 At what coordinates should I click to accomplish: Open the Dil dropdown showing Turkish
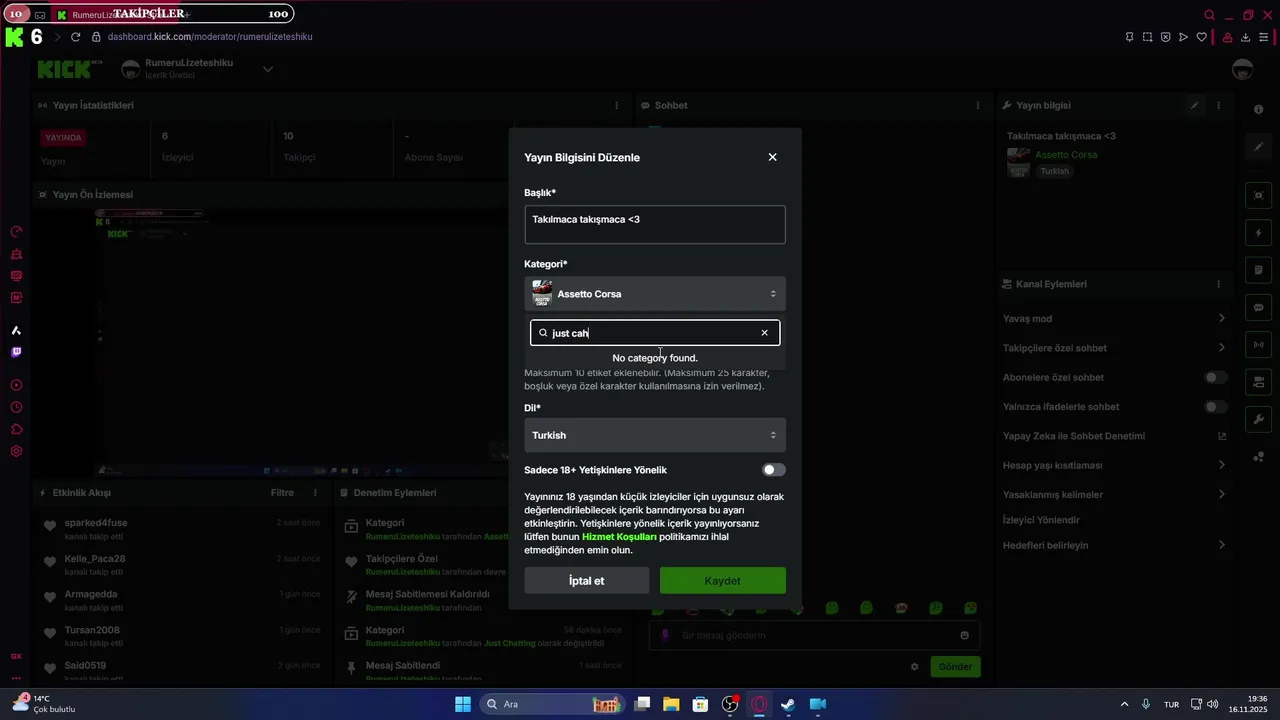(x=655, y=435)
